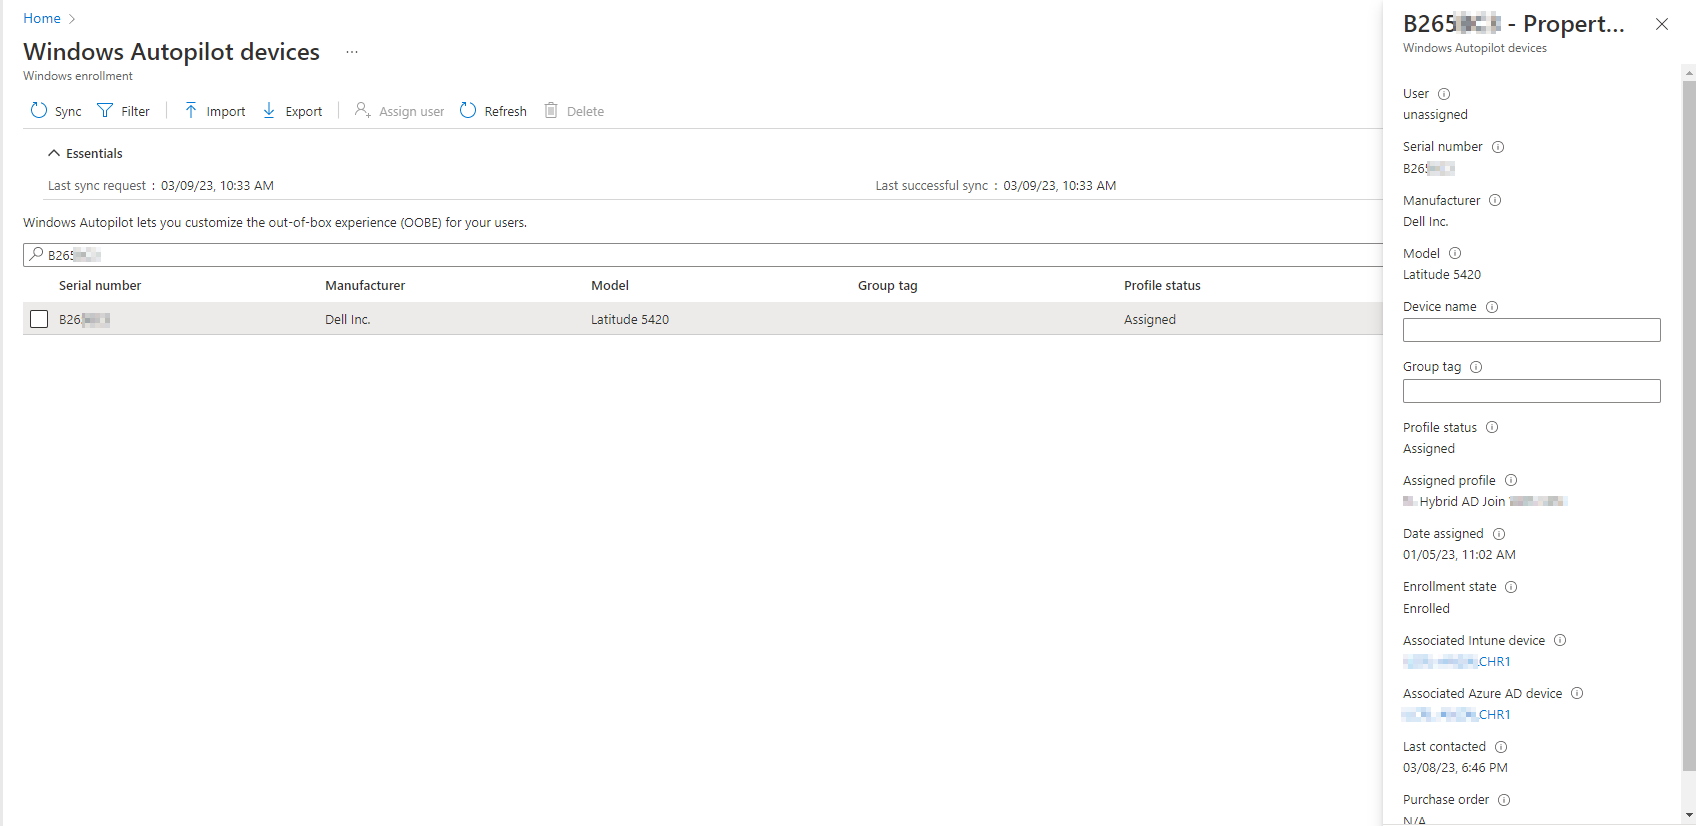Screen dimensions: 1696x826
Task: Click the Import upload arrow icon
Action: [191, 111]
